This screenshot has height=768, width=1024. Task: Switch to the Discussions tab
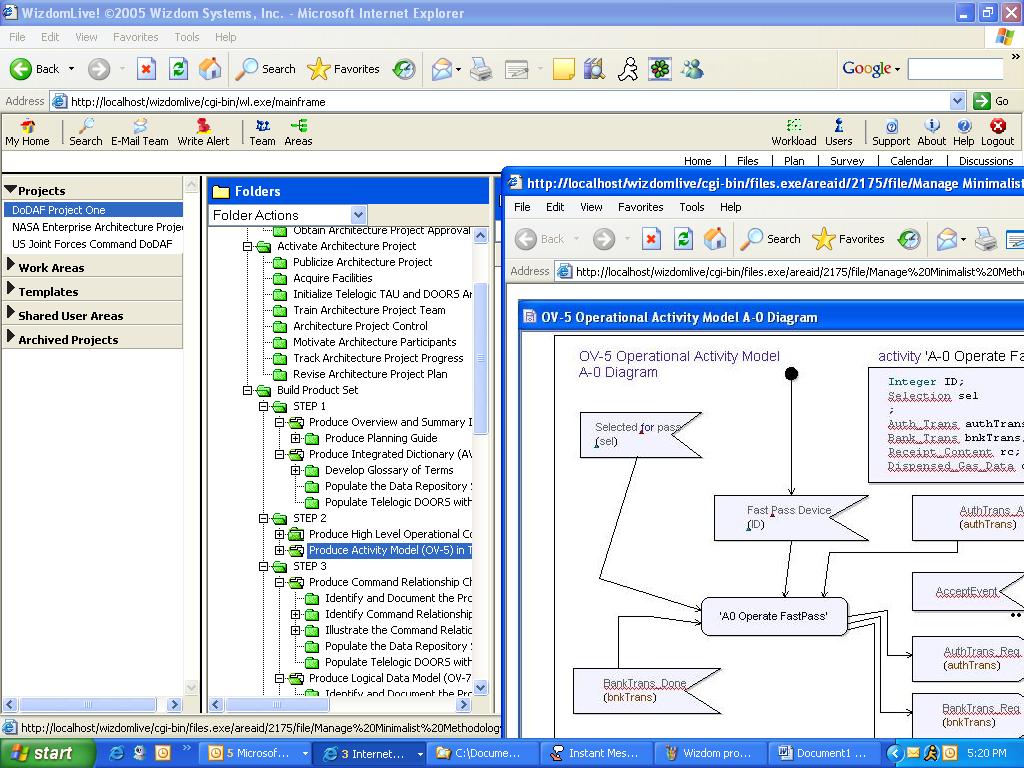[x=985, y=160]
